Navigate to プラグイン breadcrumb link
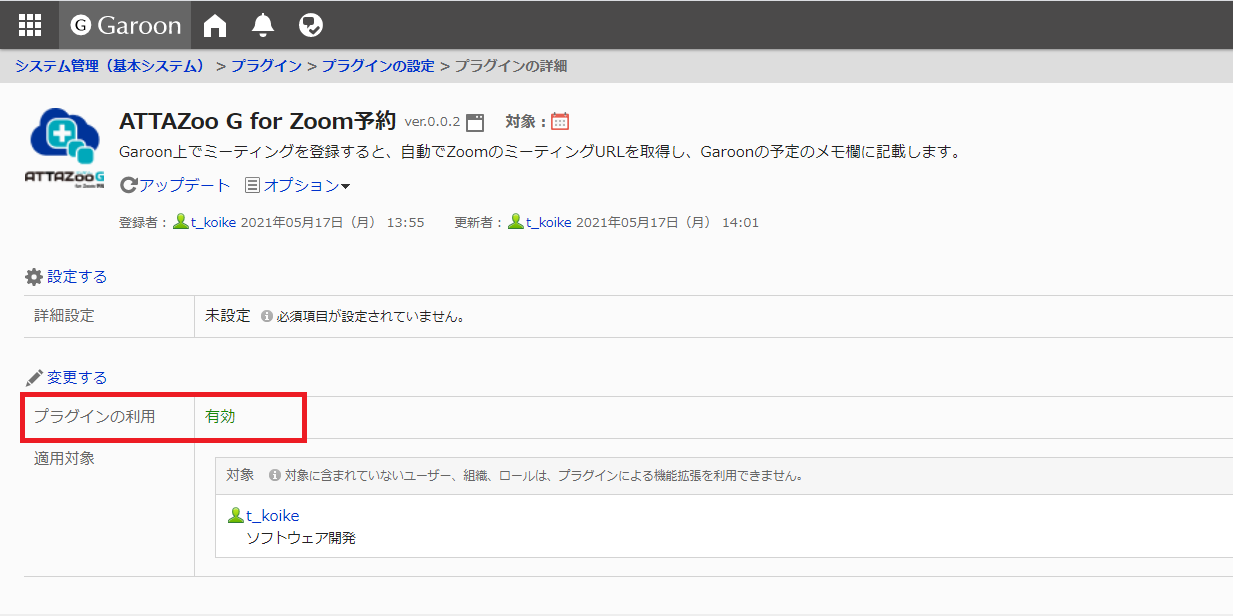 click(x=266, y=66)
